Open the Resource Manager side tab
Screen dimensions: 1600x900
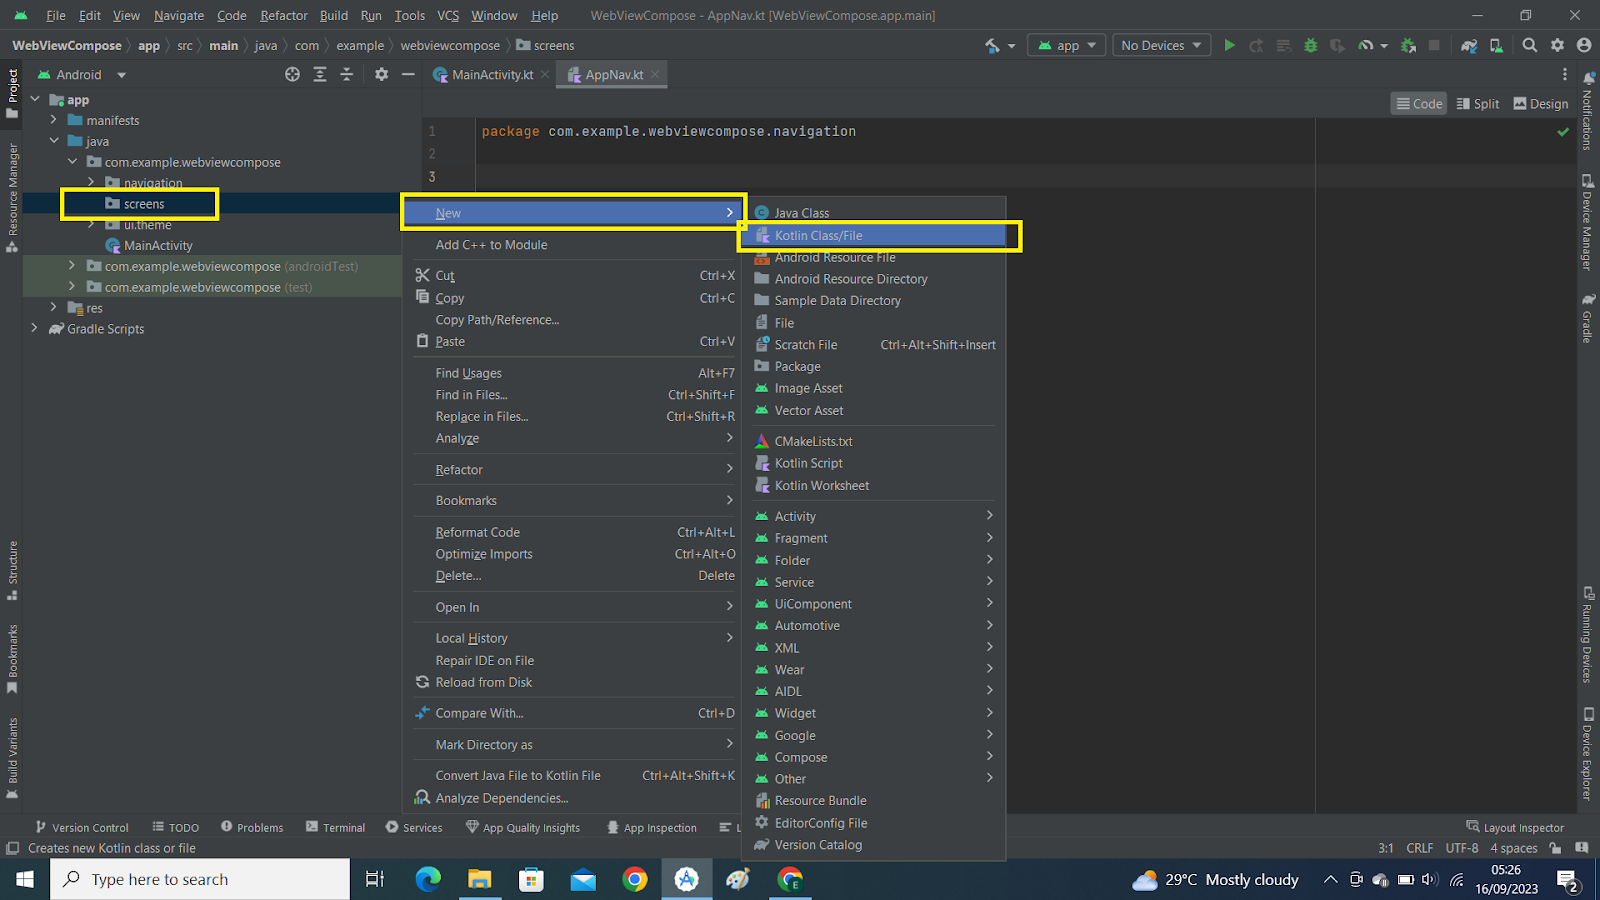tap(12, 197)
